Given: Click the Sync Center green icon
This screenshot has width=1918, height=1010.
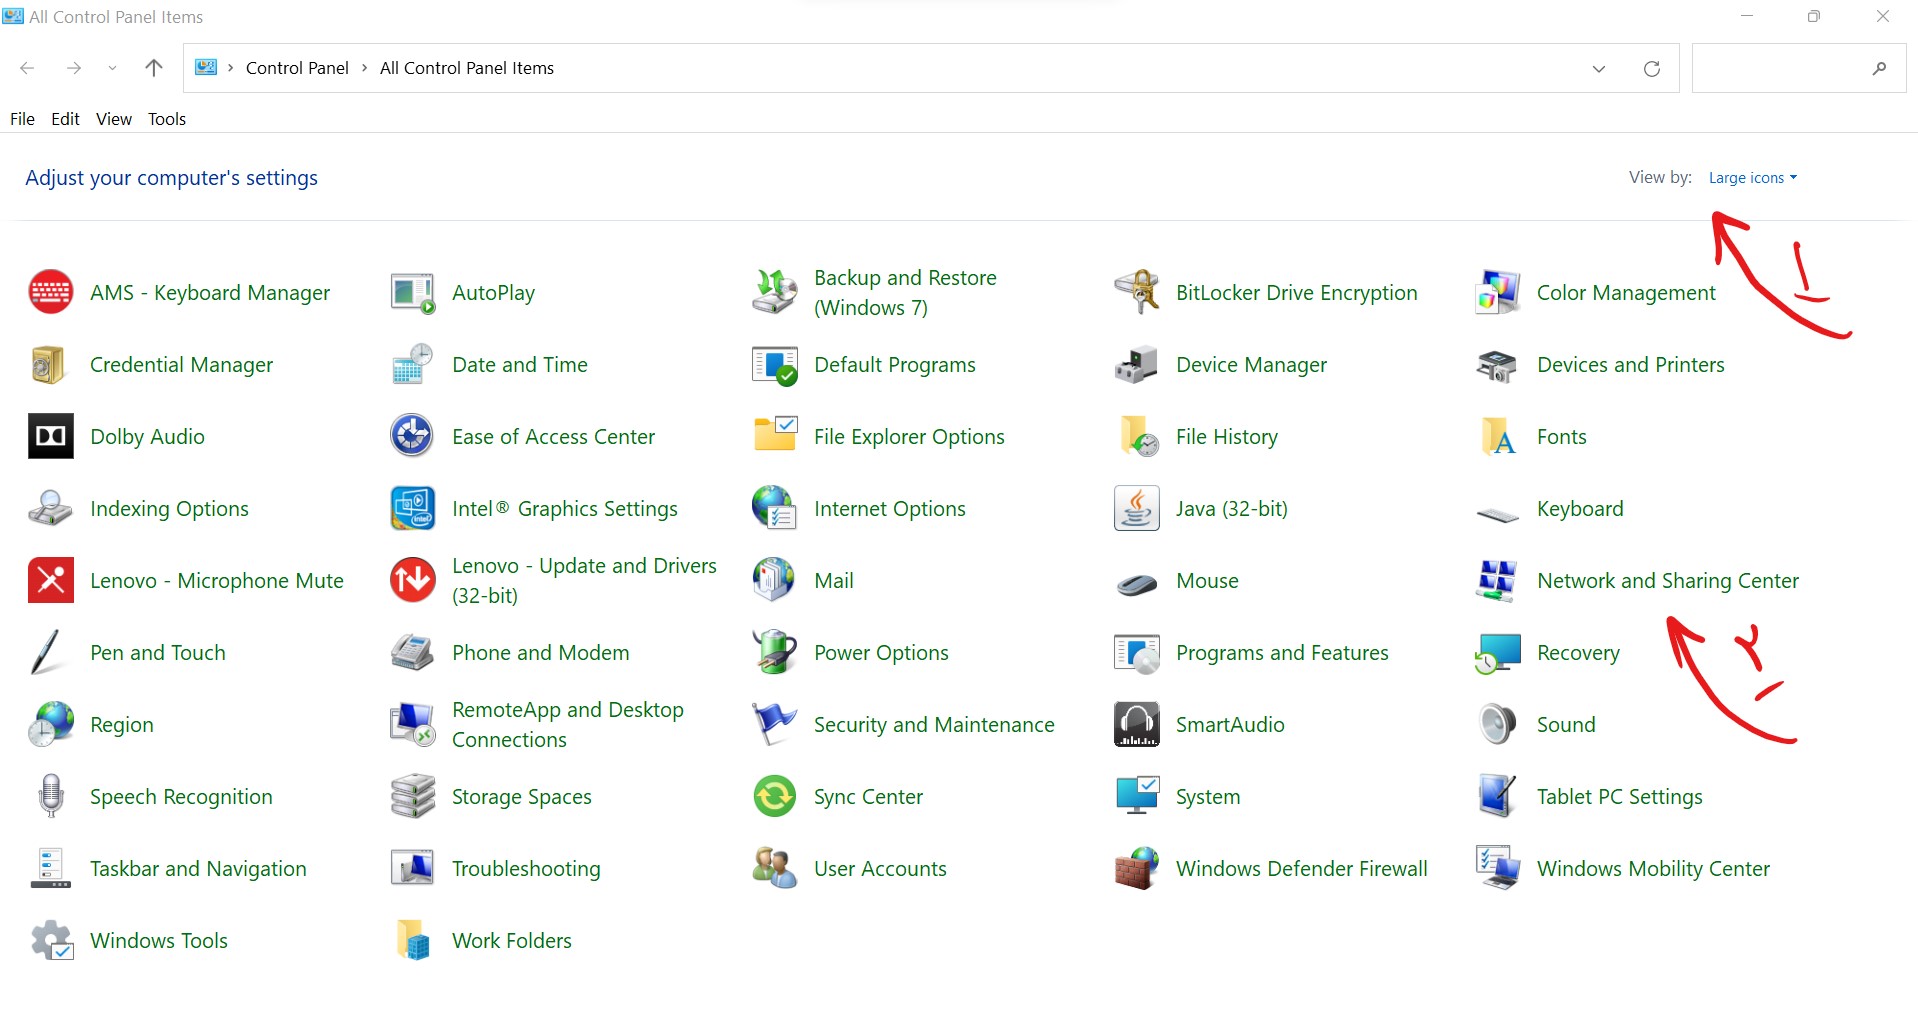Looking at the screenshot, I should click(775, 796).
